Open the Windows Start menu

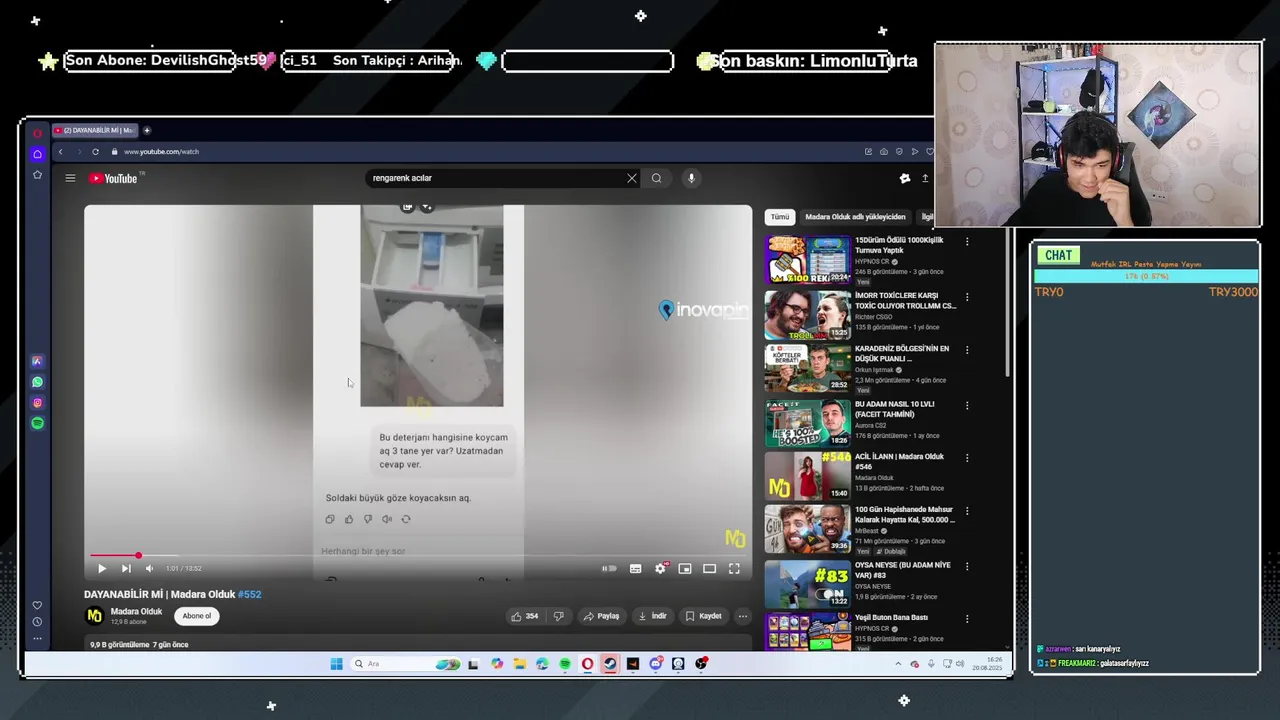point(336,664)
